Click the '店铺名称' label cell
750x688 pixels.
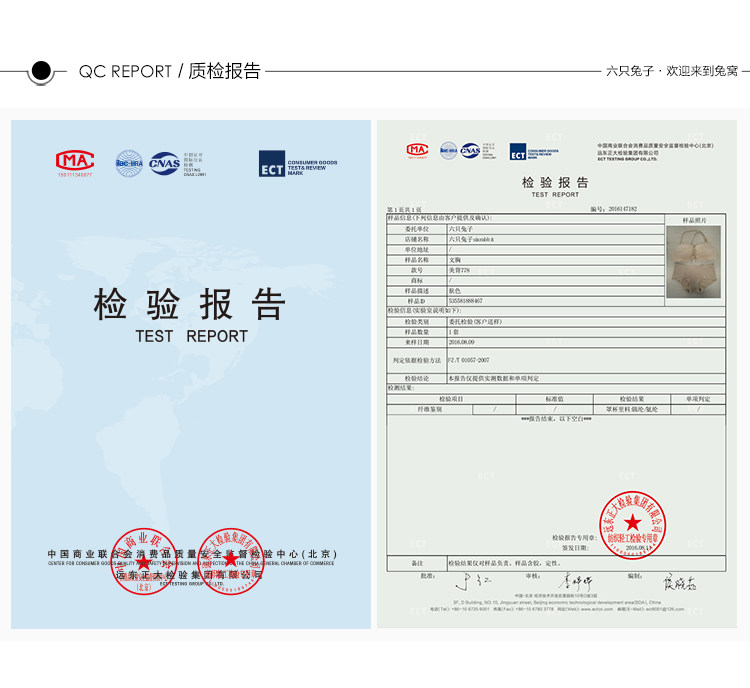417,239
